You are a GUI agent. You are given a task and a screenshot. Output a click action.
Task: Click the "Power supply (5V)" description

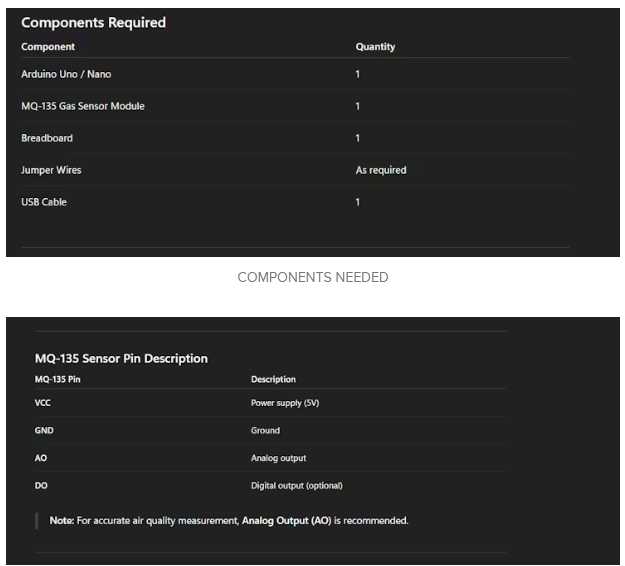point(285,403)
